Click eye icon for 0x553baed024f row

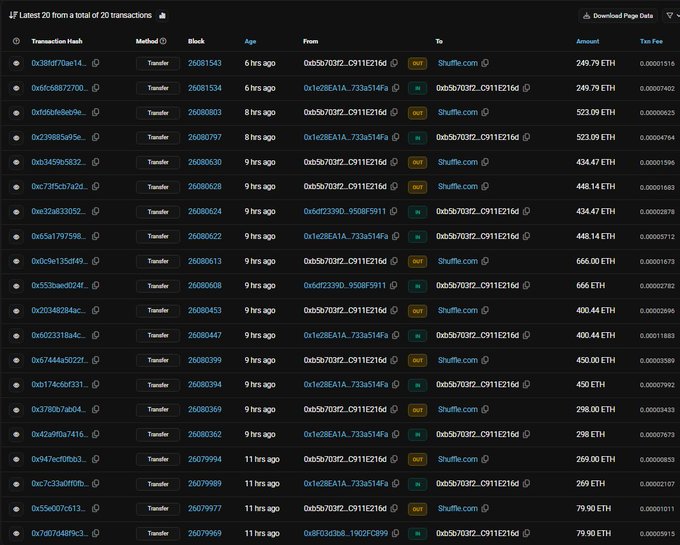(x=16, y=286)
